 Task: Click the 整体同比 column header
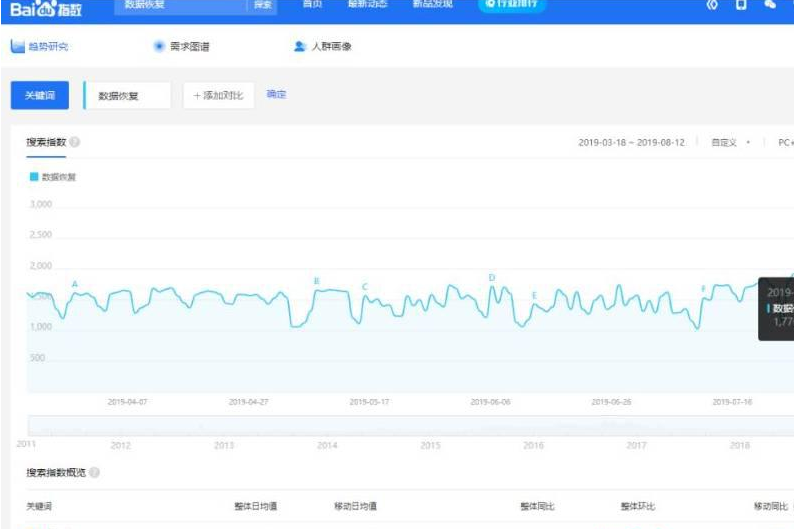point(538,506)
